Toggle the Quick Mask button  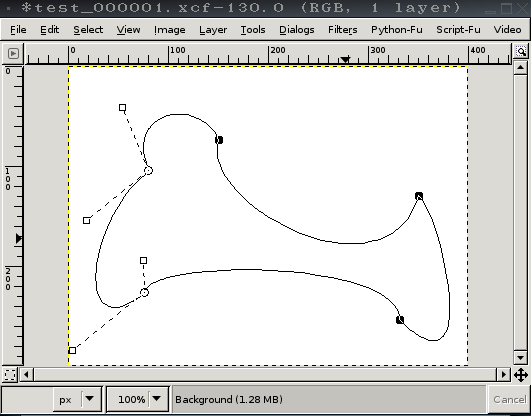10,375
